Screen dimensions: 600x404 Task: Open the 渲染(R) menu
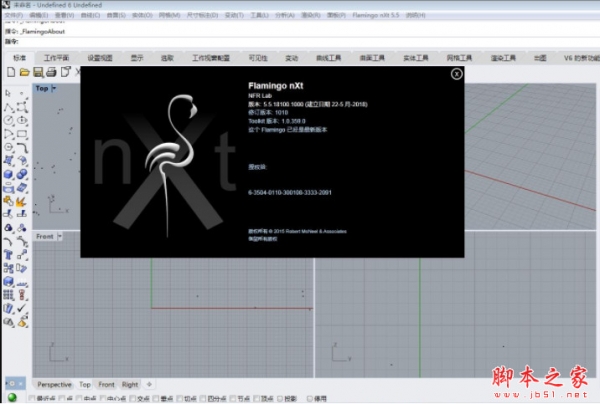point(310,15)
